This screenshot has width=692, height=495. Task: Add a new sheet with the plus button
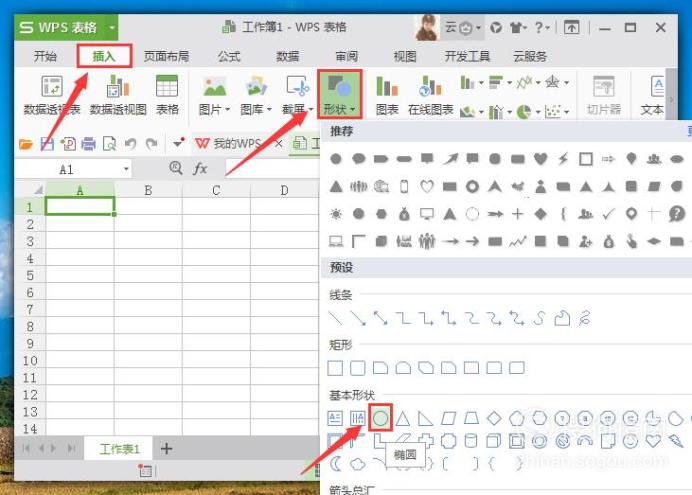[166, 449]
